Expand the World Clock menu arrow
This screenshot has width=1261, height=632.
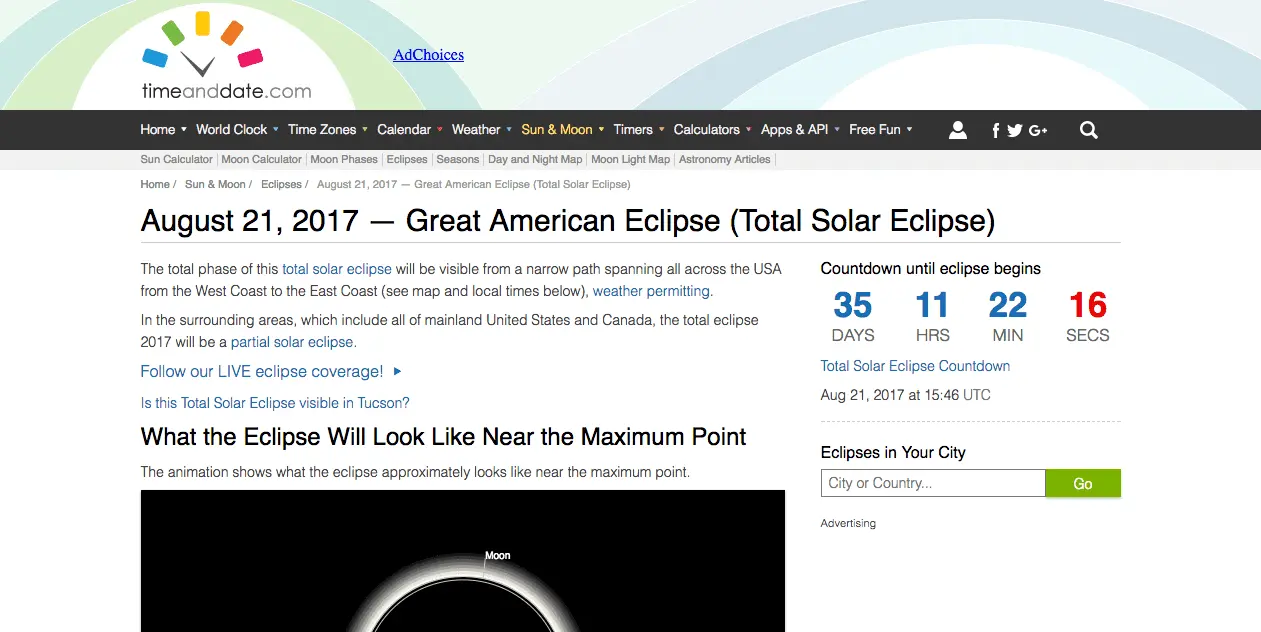pyautogui.click(x=276, y=130)
